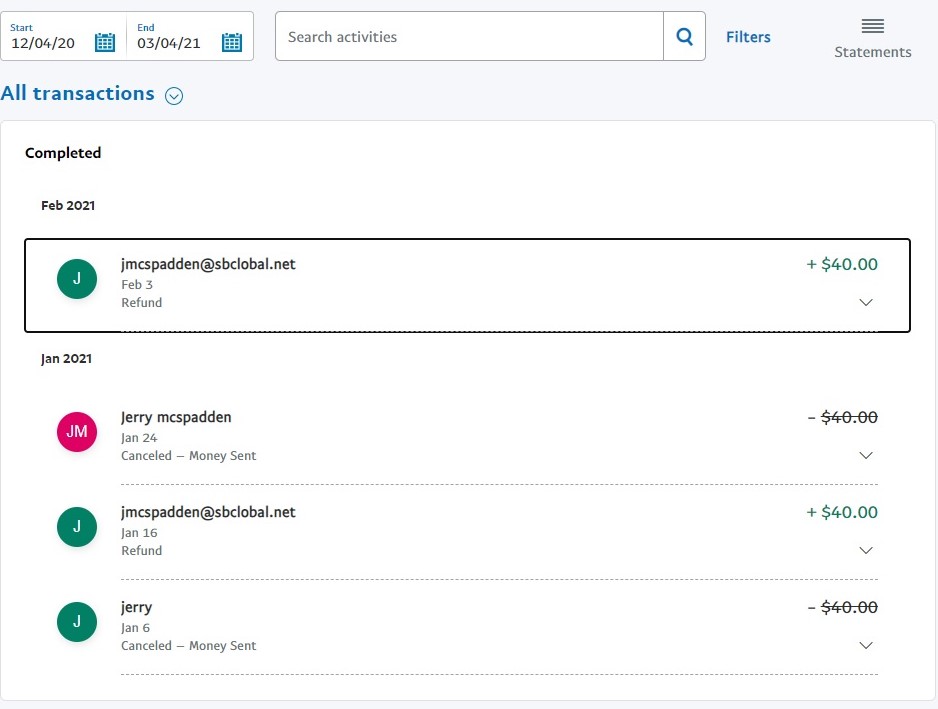Click the J avatar on the Jan 16 refund
Image resolution: width=938 pixels, height=709 pixels.
tap(77, 527)
